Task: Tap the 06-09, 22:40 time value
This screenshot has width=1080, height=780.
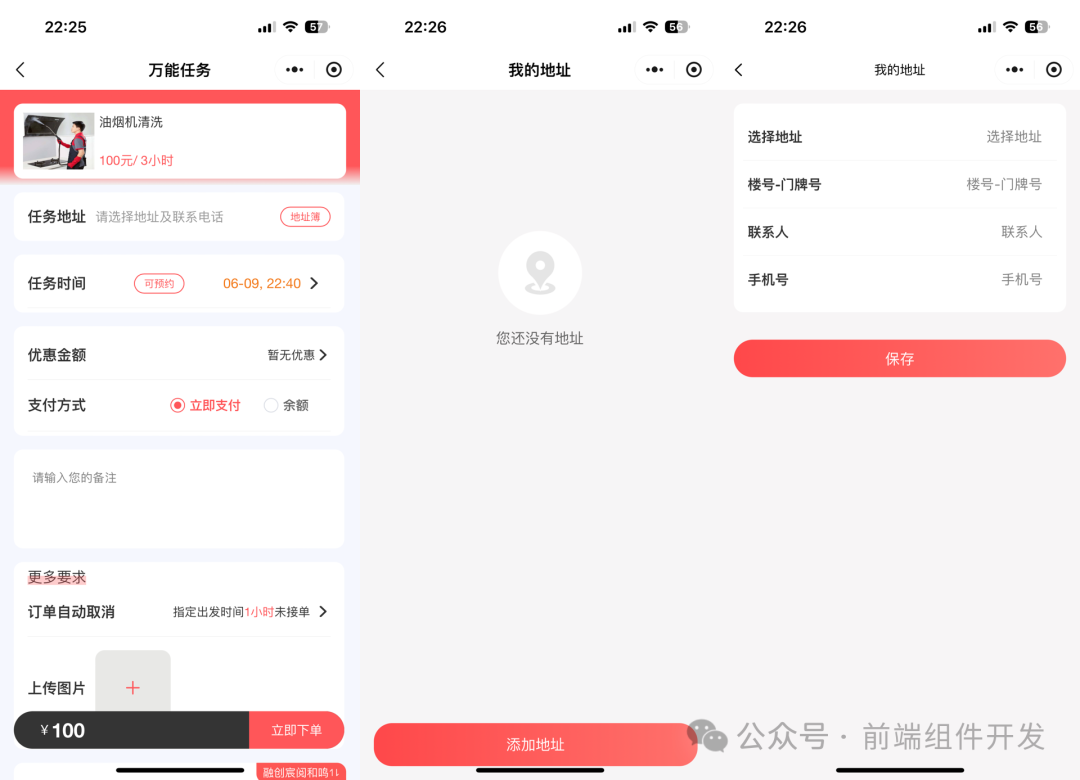Action: point(262,283)
